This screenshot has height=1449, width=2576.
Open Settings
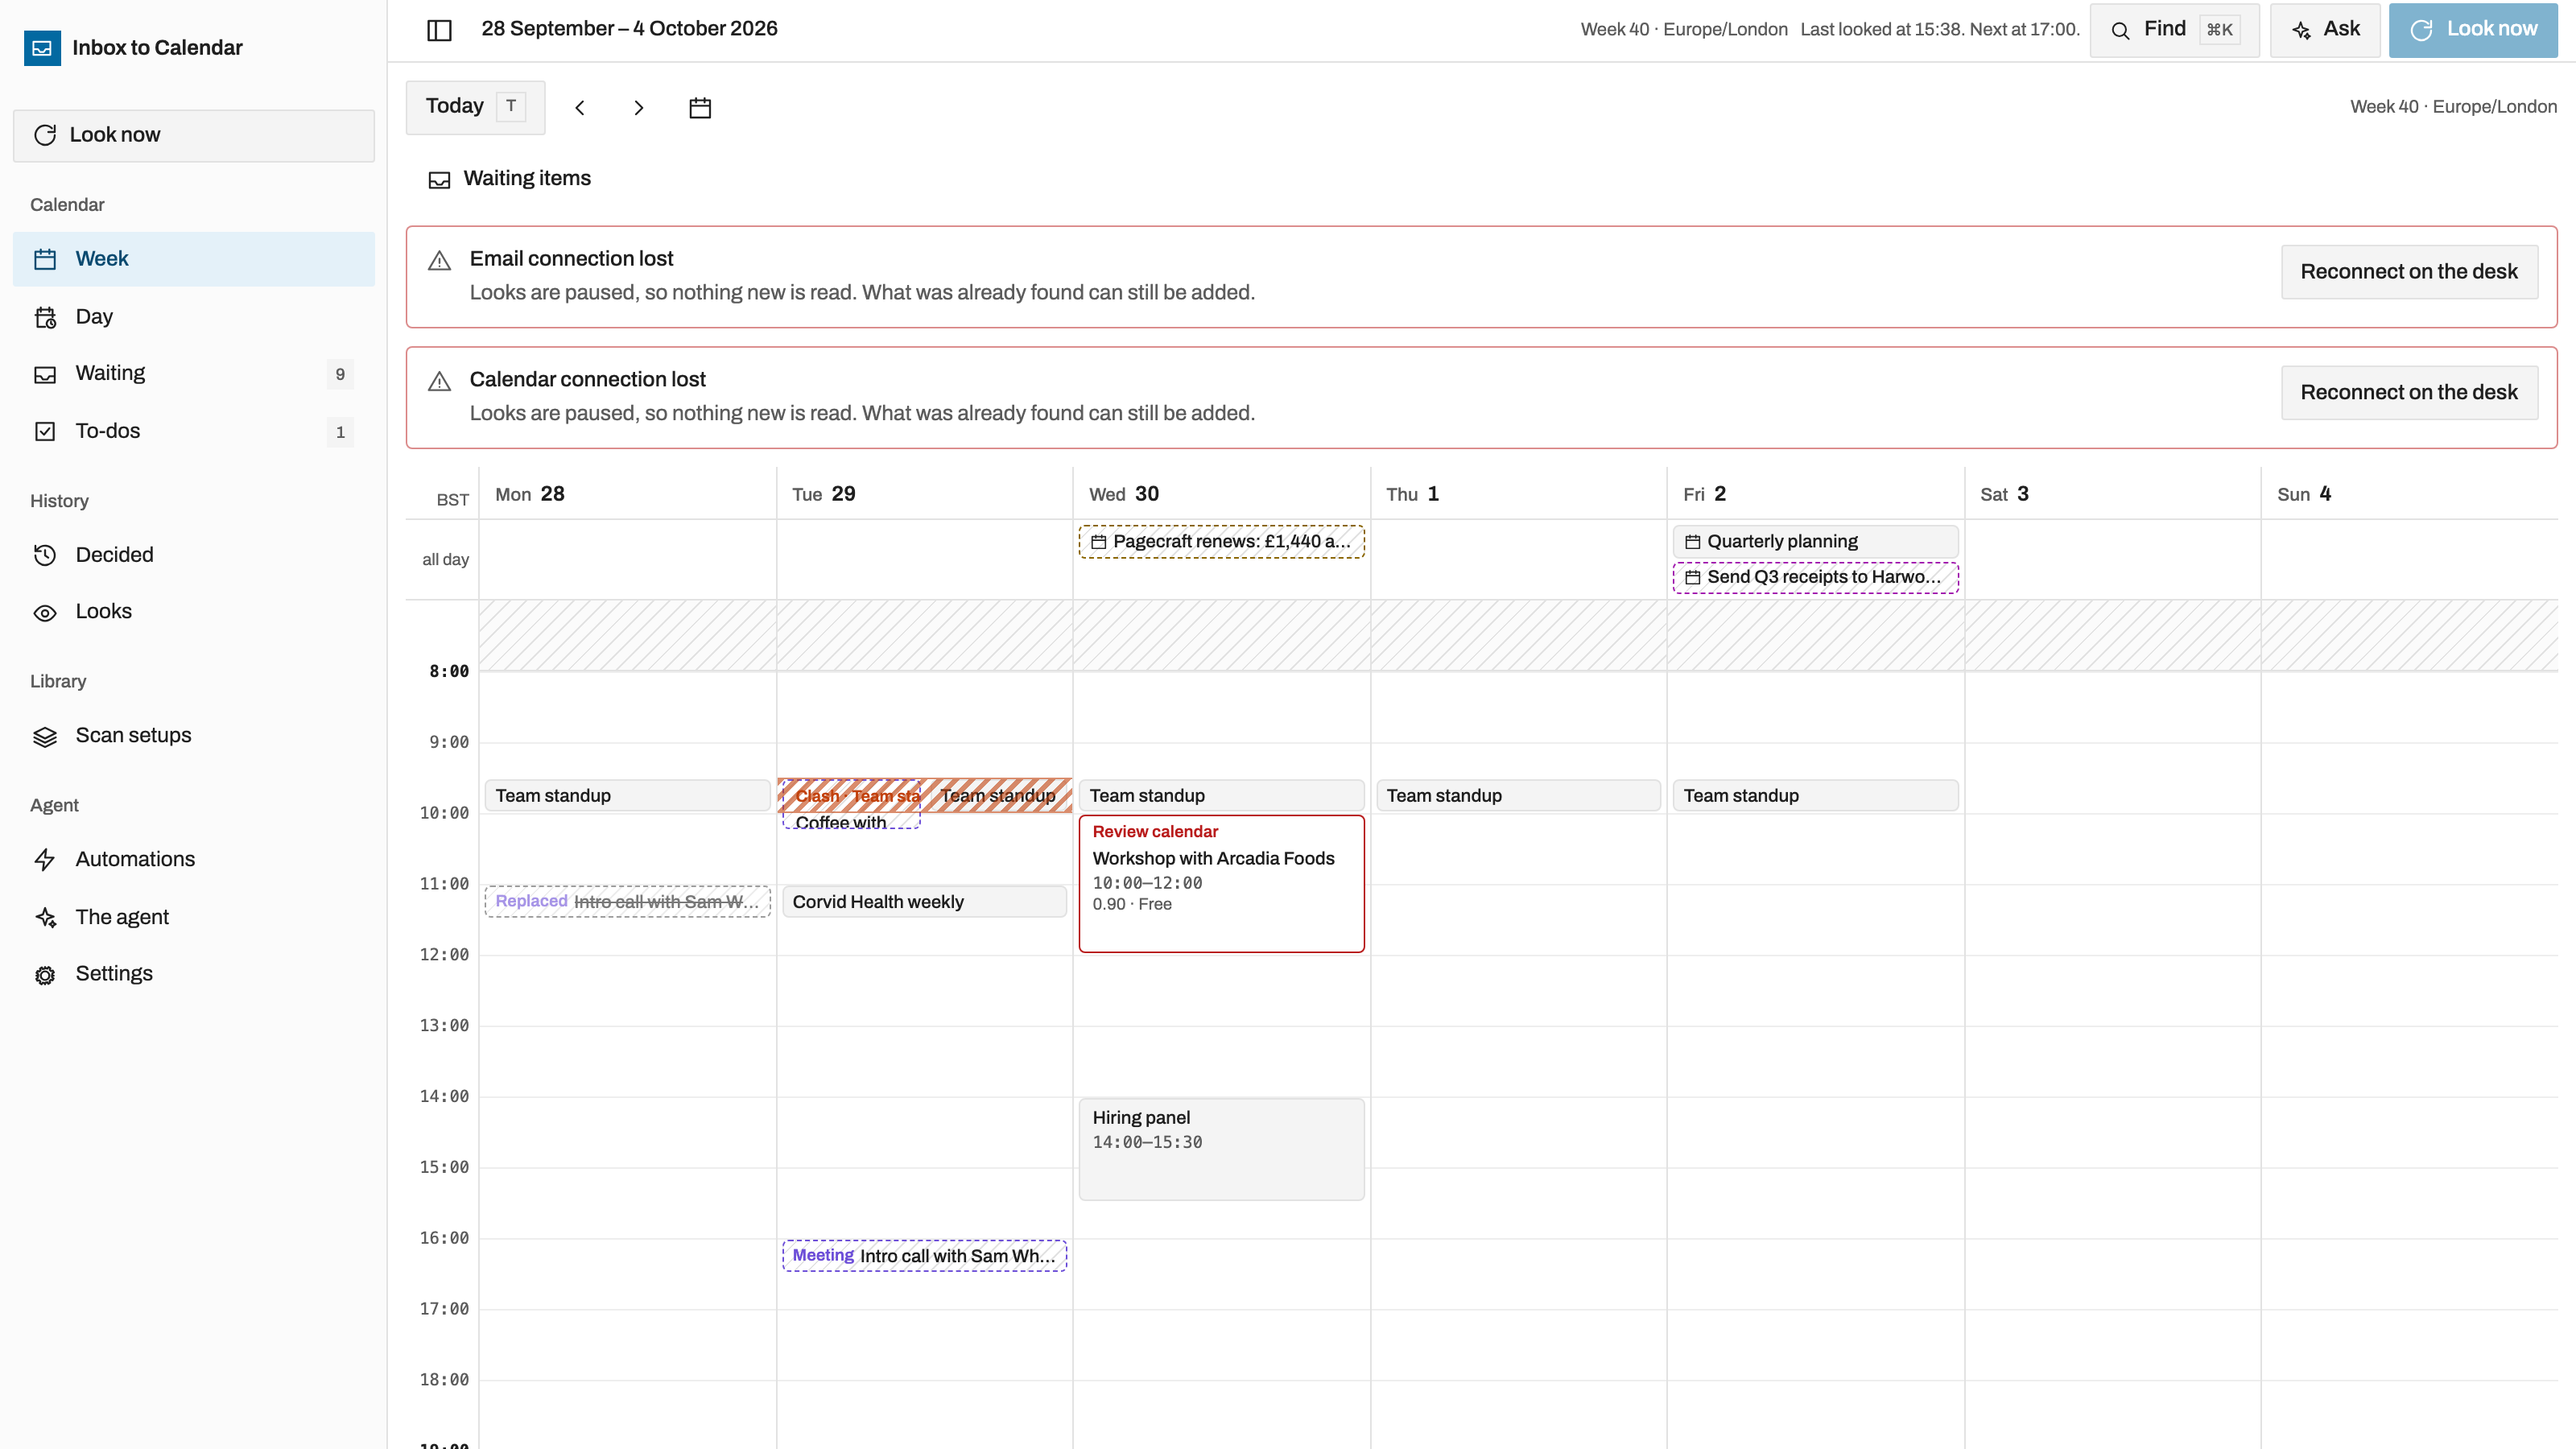[194, 974]
